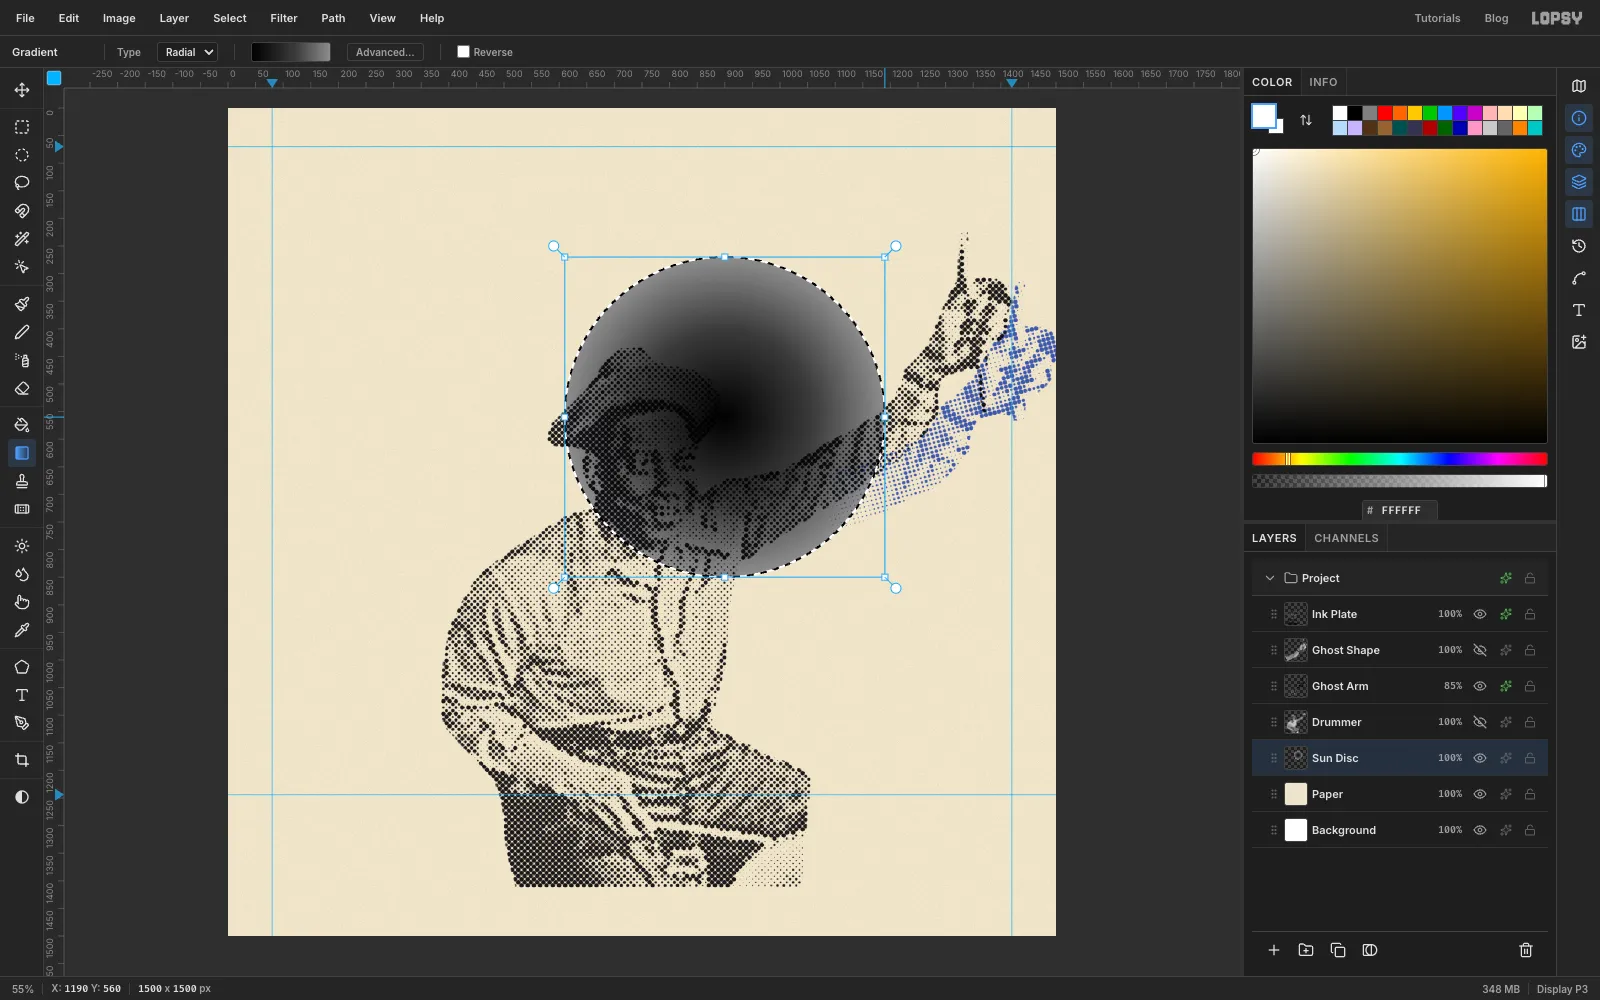The width and height of the screenshot is (1600, 1000).
Task: Click the hue spectrum slider
Action: tap(1399, 459)
